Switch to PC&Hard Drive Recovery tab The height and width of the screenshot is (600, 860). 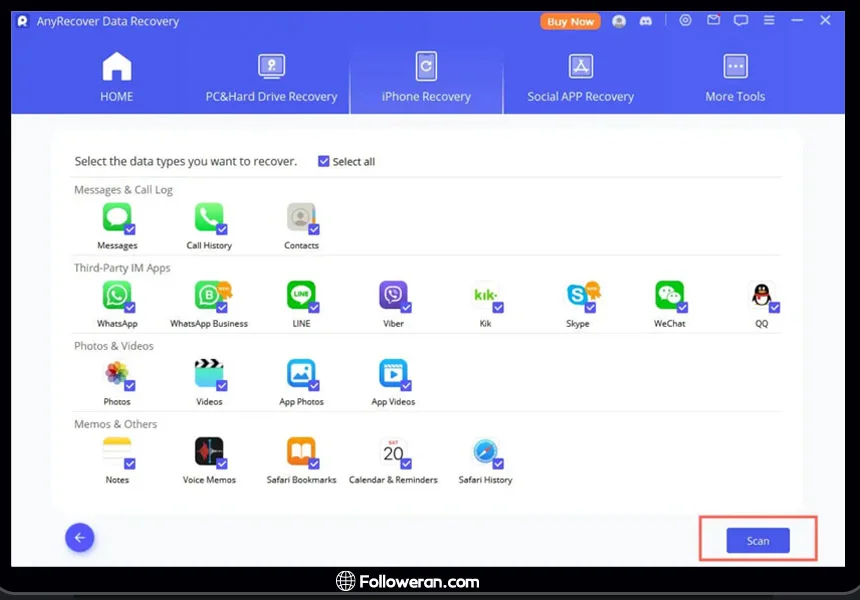271,79
